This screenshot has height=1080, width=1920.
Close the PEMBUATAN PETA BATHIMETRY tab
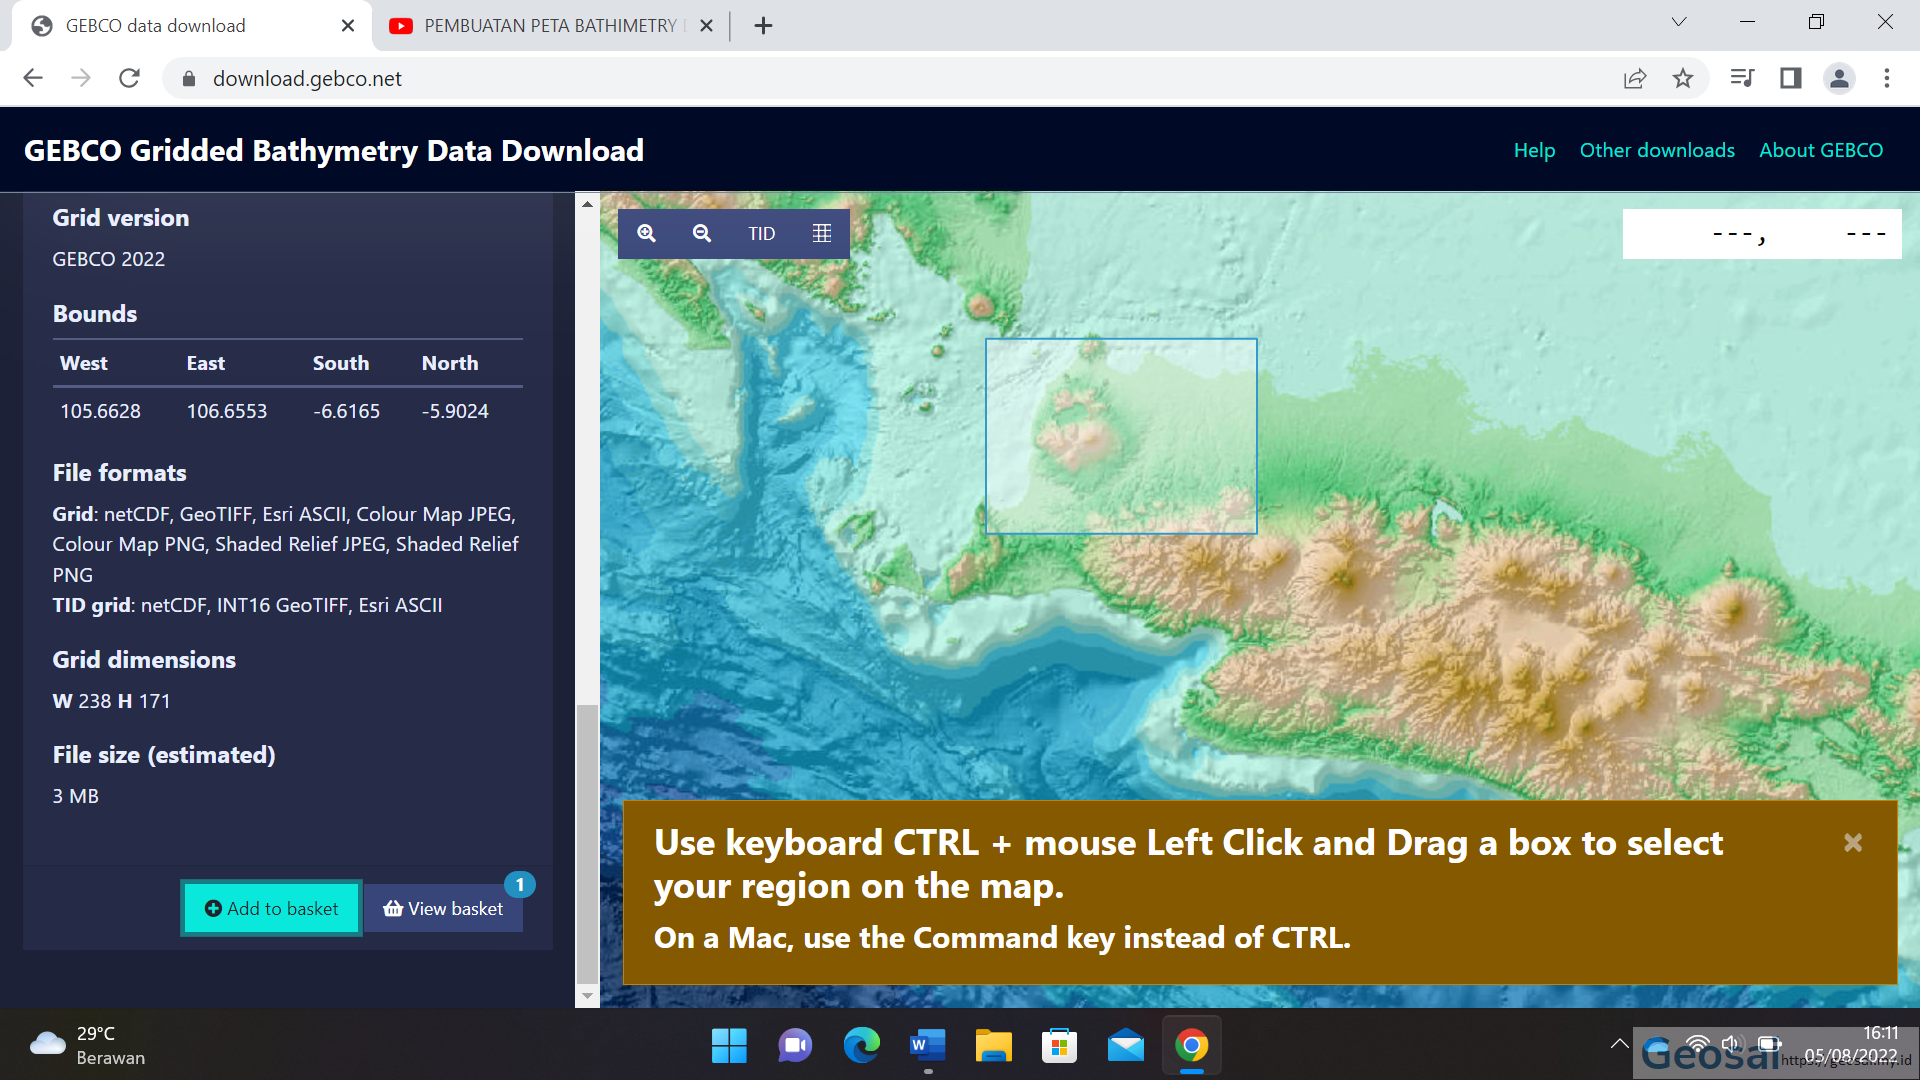click(706, 26)
